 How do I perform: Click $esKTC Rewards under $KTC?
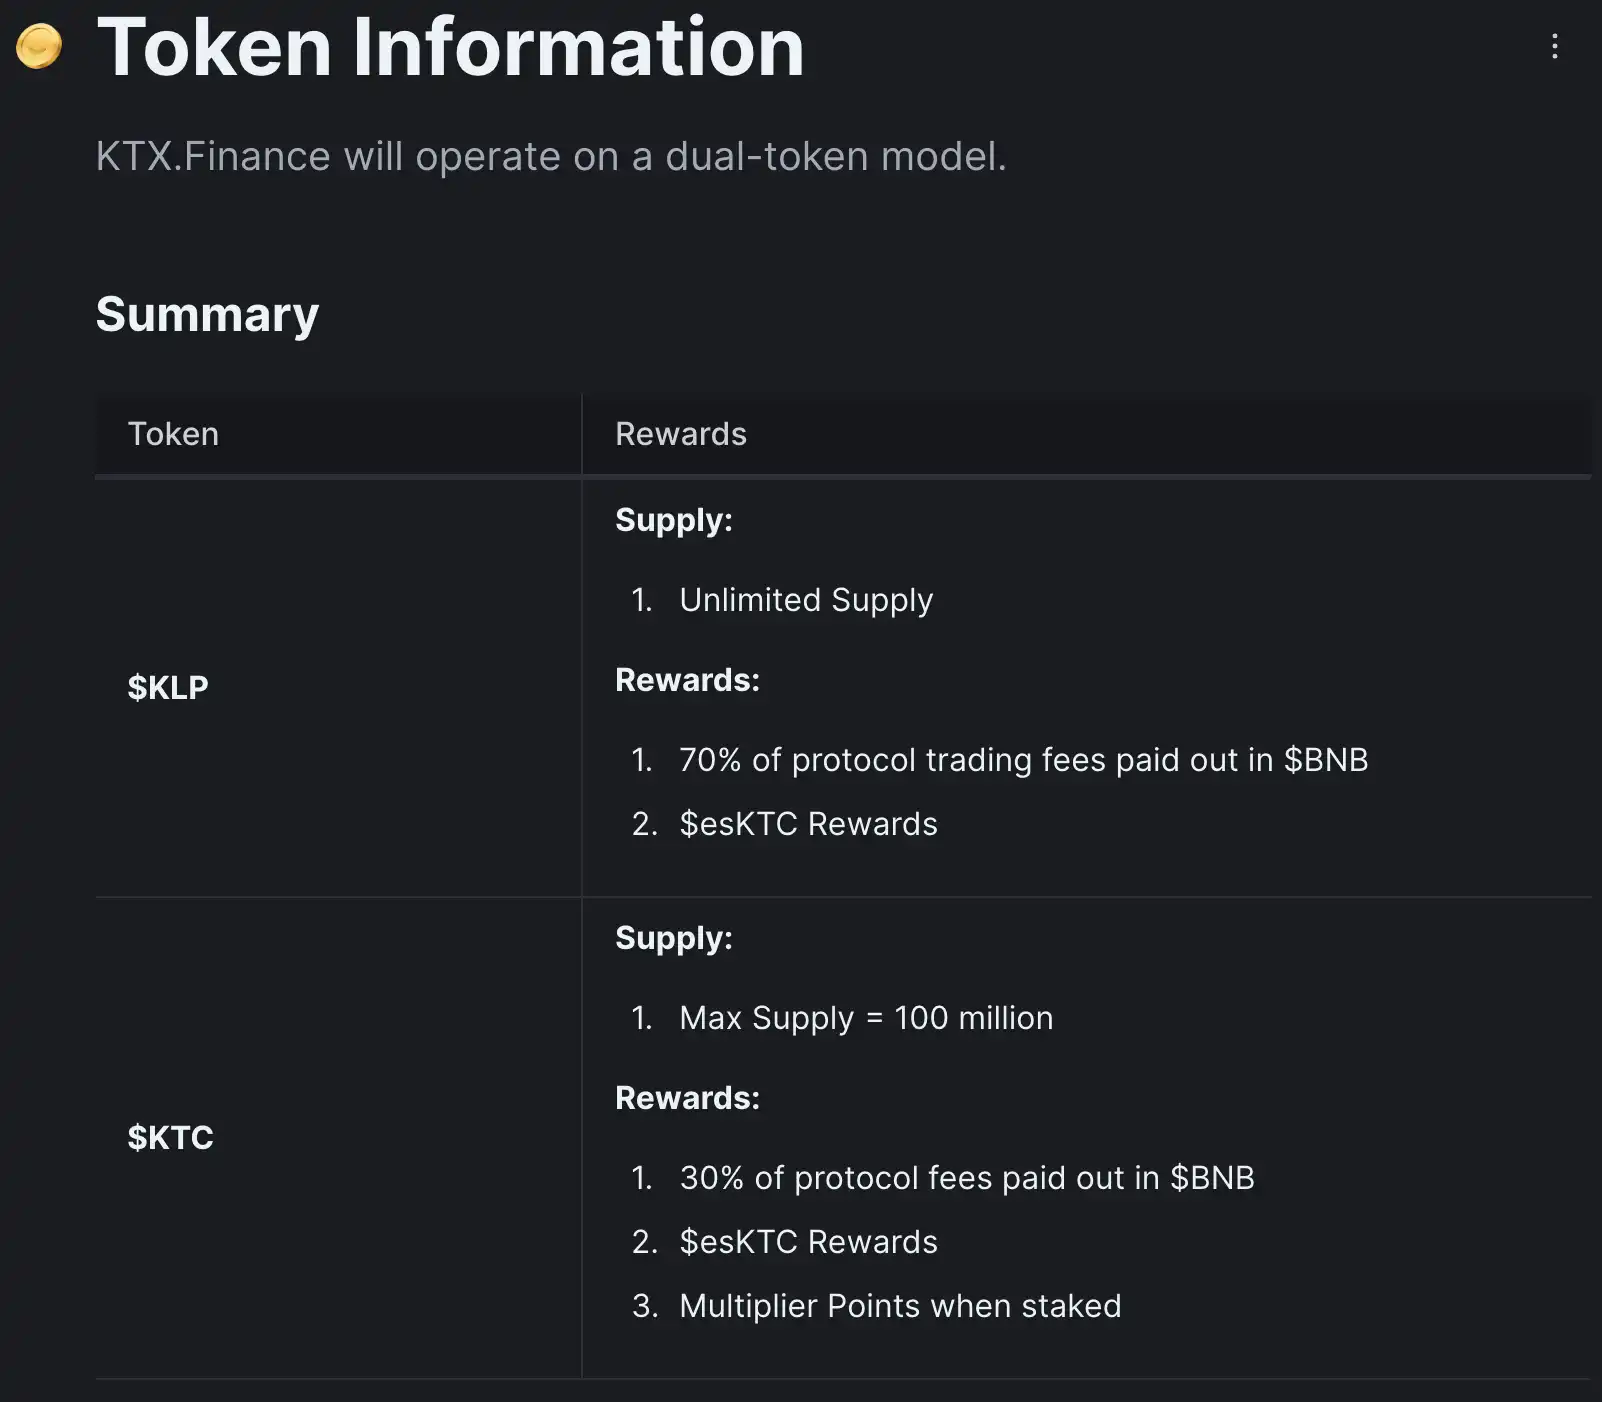pos(808,1242)
